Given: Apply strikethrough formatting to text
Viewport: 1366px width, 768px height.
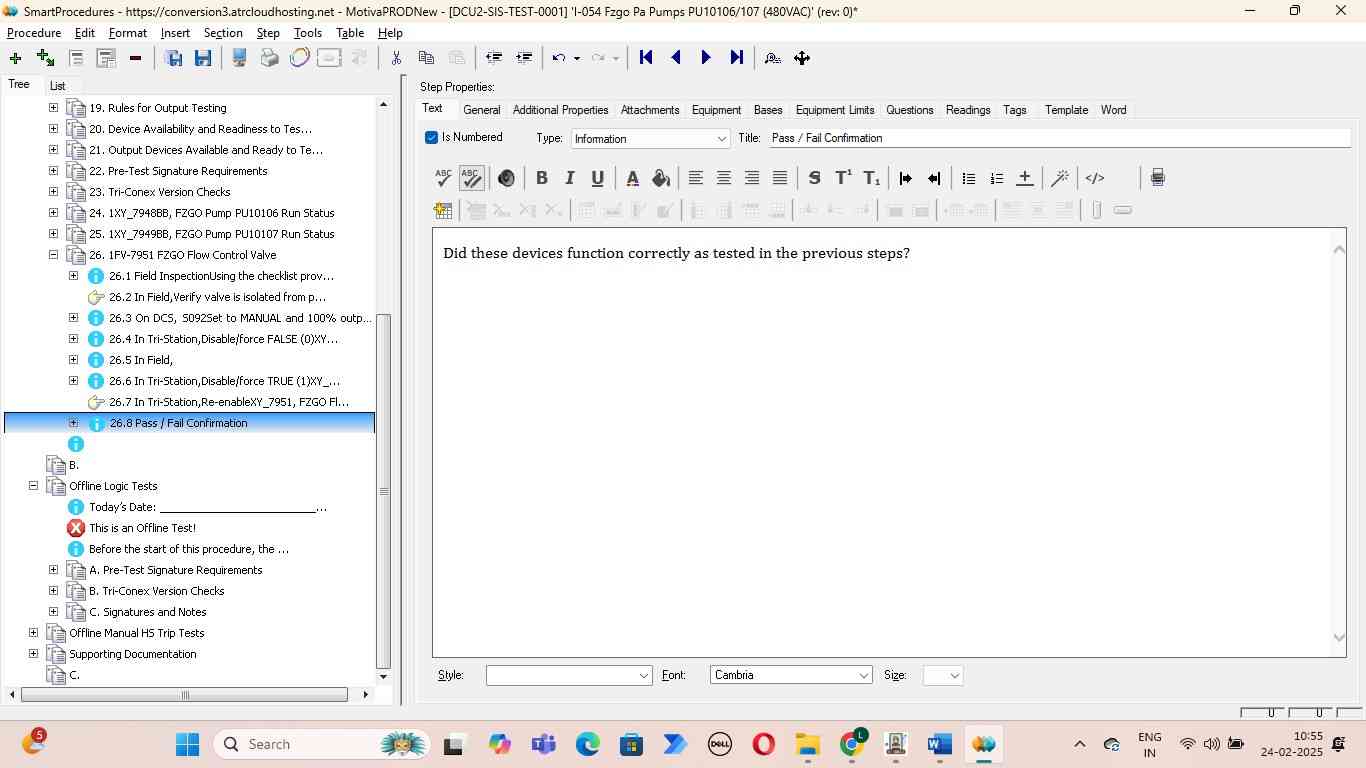Looking at the screenshot, I should click(814, 178).
